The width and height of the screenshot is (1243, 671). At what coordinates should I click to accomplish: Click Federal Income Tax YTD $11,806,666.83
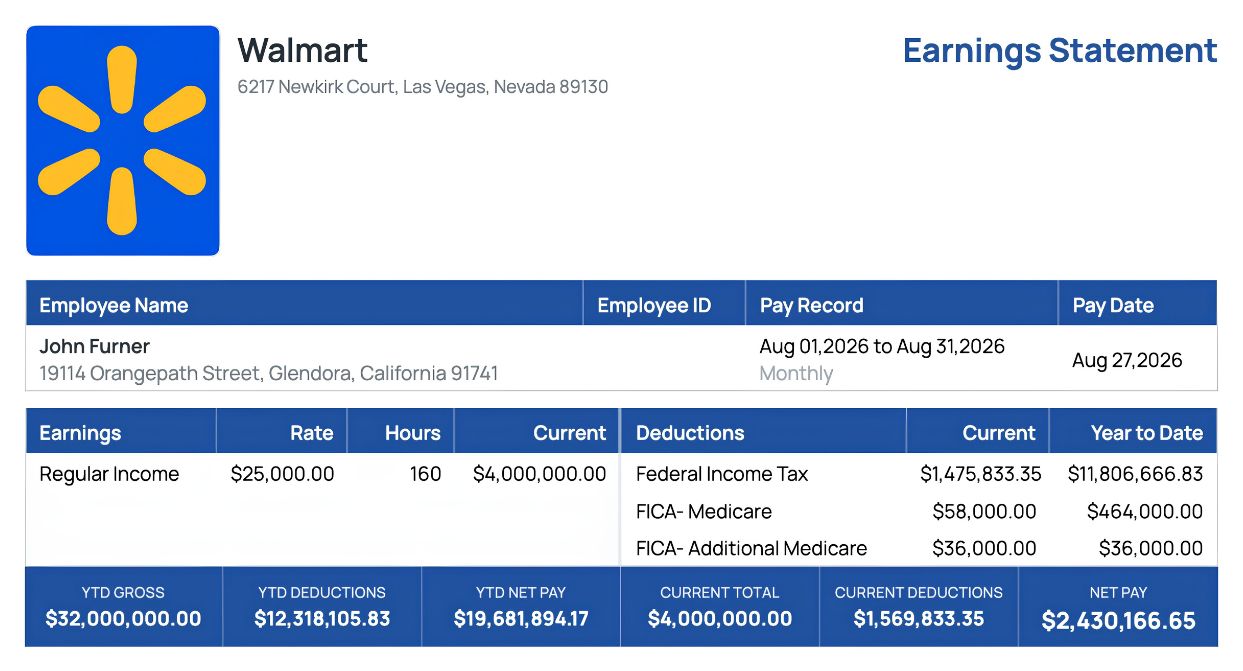(1135, 474)
